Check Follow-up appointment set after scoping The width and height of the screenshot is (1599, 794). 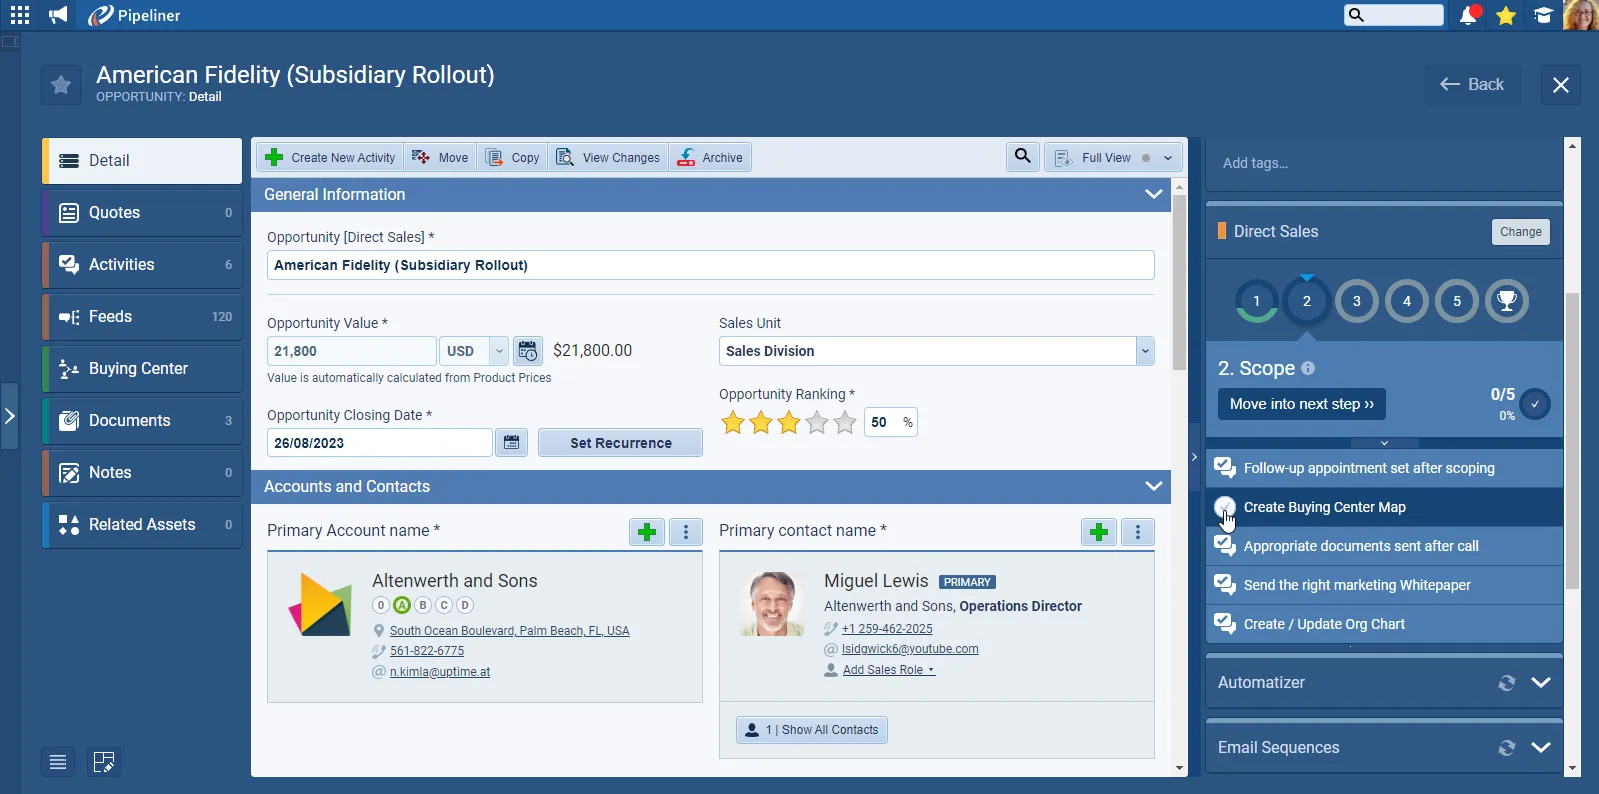click(1225, 468)
